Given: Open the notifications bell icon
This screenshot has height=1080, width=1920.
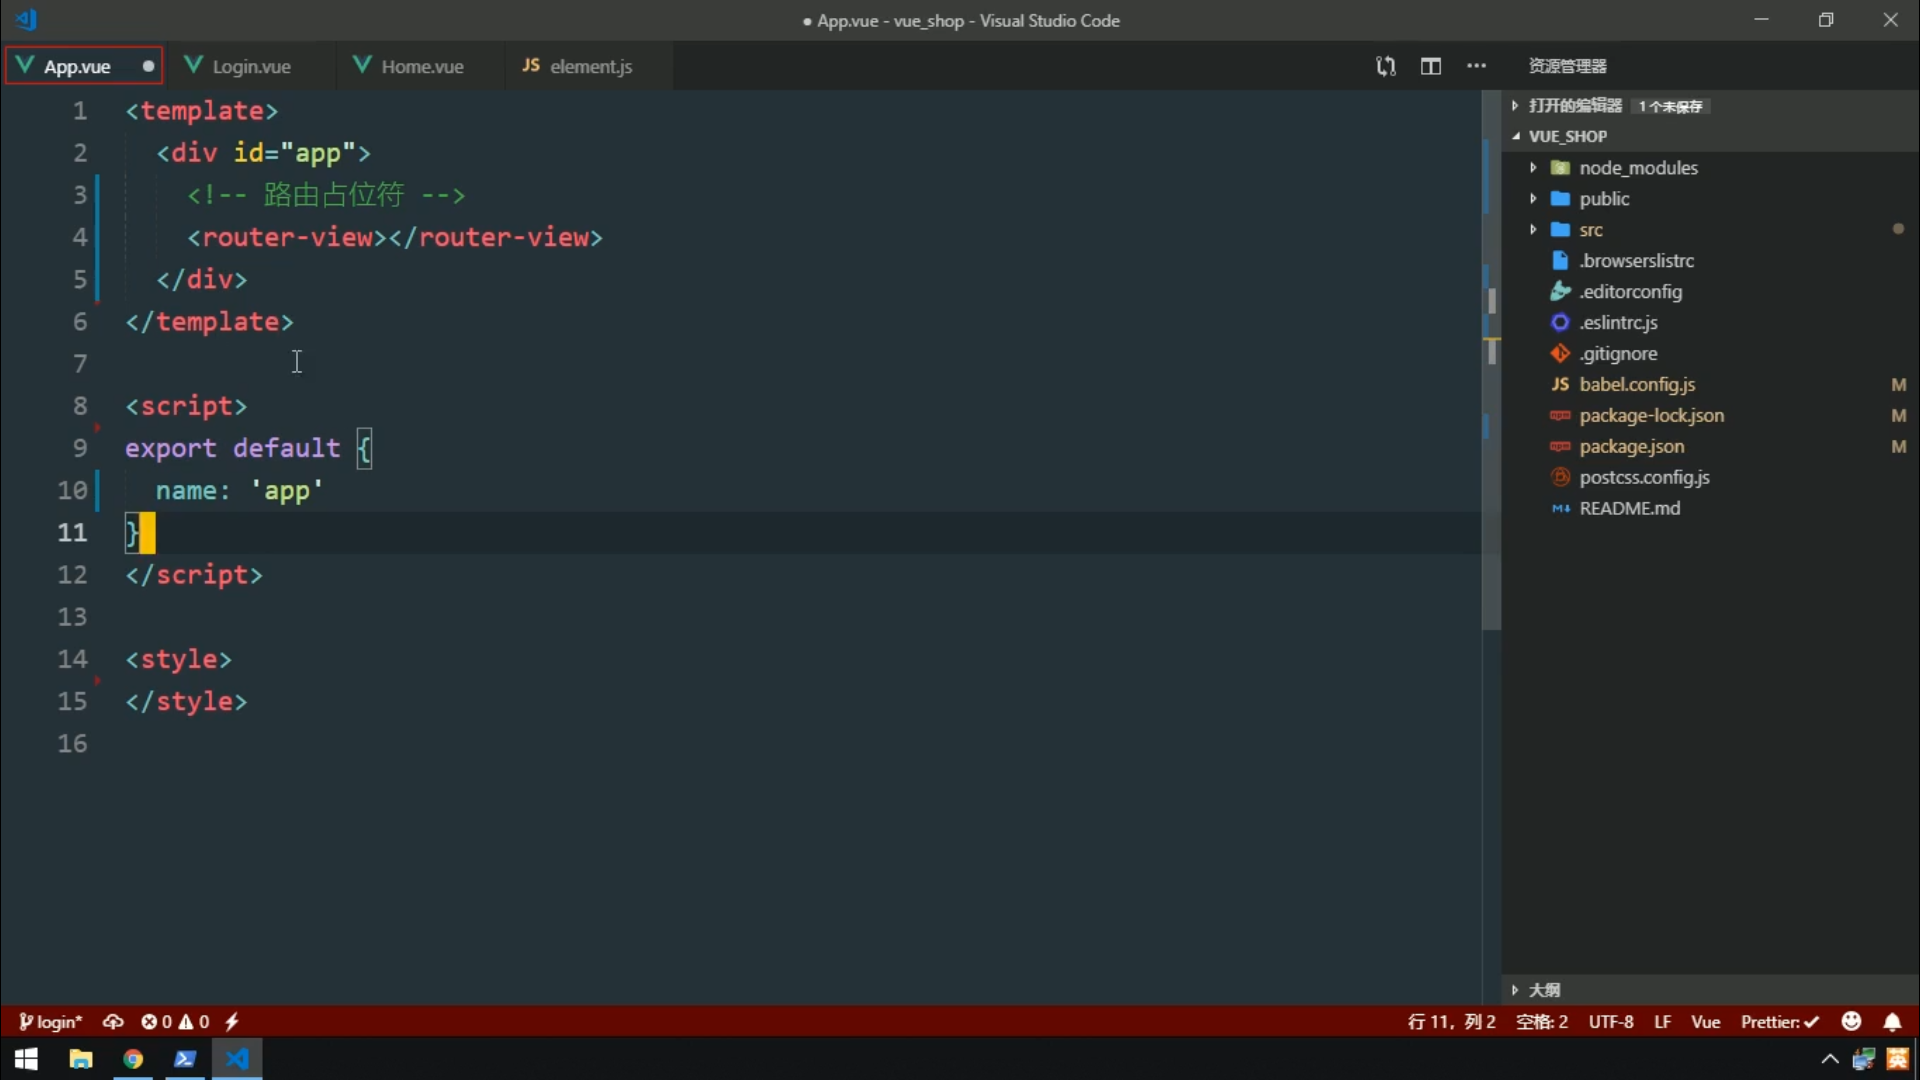Looking at the screenshot, I should [x=1892, y=1021].
